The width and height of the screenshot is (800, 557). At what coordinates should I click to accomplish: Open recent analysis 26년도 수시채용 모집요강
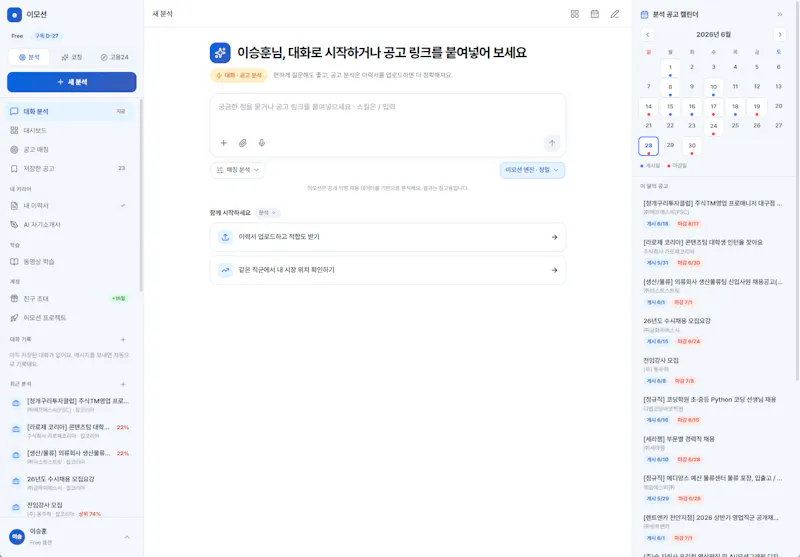point(70,483)
